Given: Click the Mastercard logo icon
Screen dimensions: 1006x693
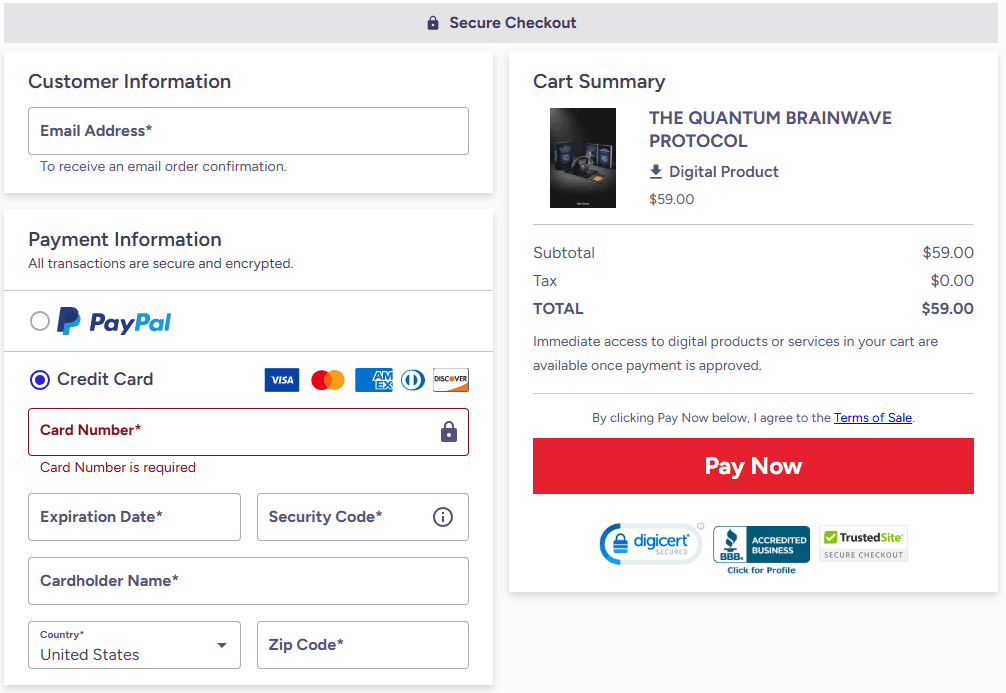Looking at the screenshot, I should click(328, 380).
